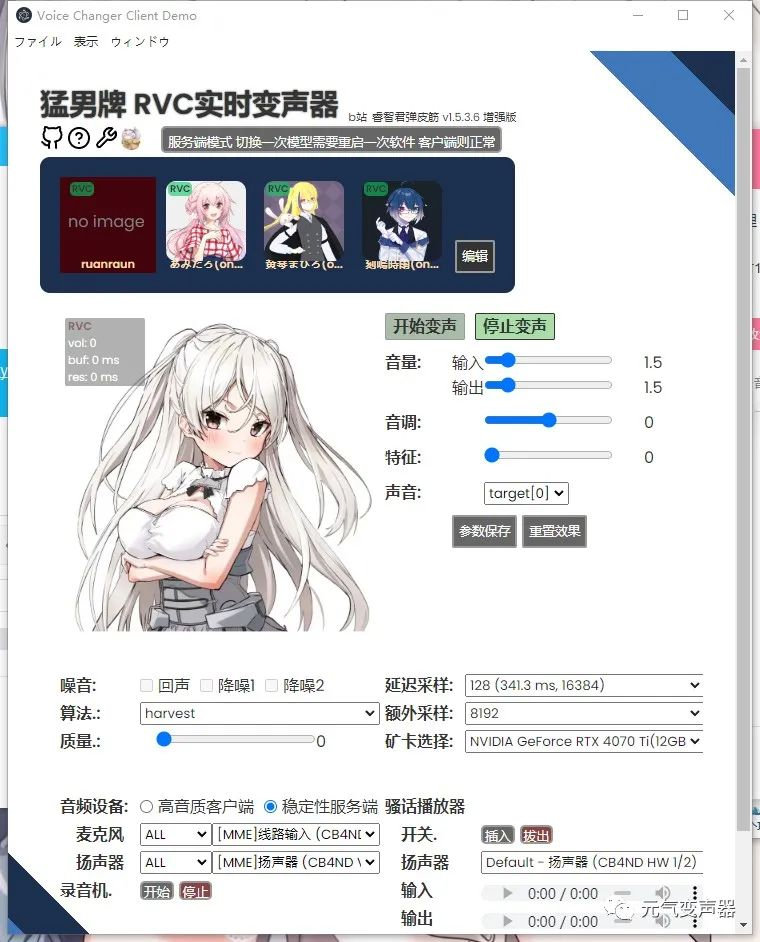Open the 表示 menu
Viewport: 760px width, 942px height.
tap(86, 41)
